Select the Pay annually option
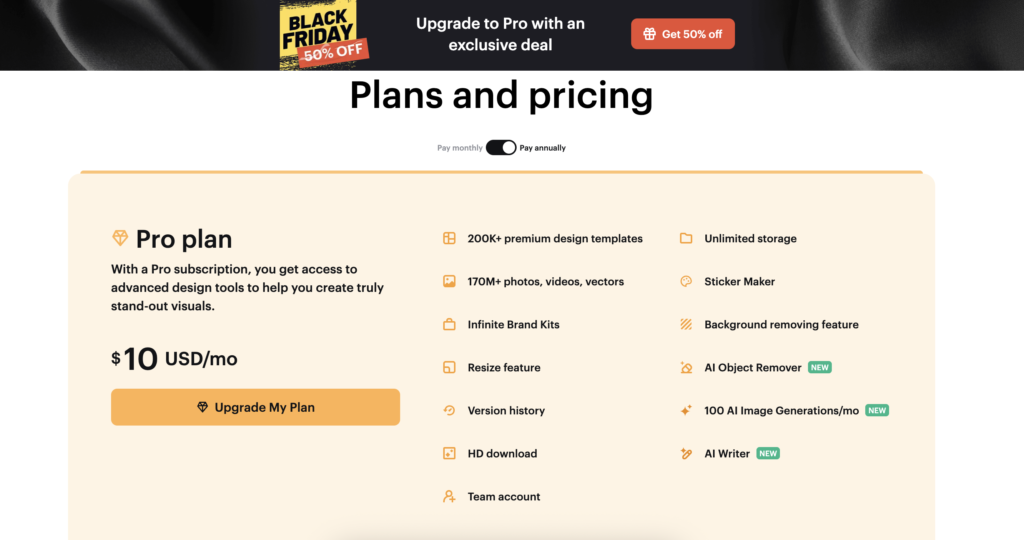 pyautogui.click(x=543, y=148)
